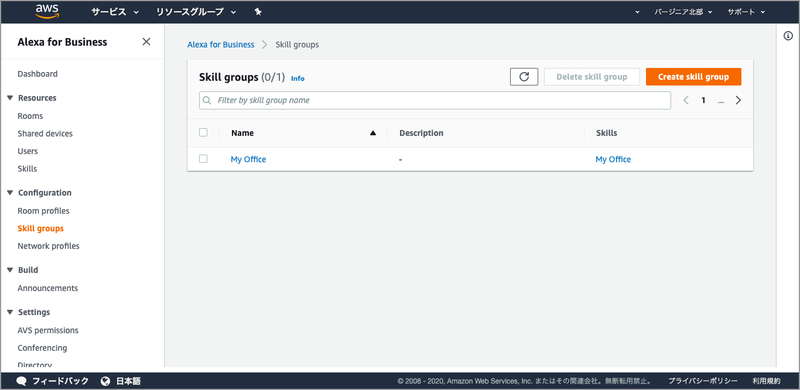Open Shared devices in the sidebar
Screen dimensions: 800x390
point(45,134)
